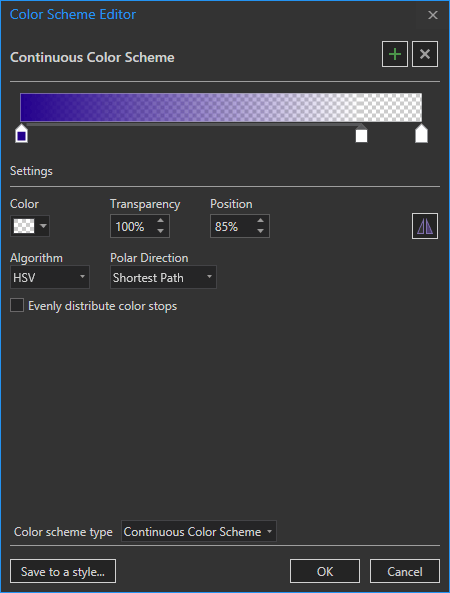
Task: Remove selected color stop with X icon
Action: point(425,54)
